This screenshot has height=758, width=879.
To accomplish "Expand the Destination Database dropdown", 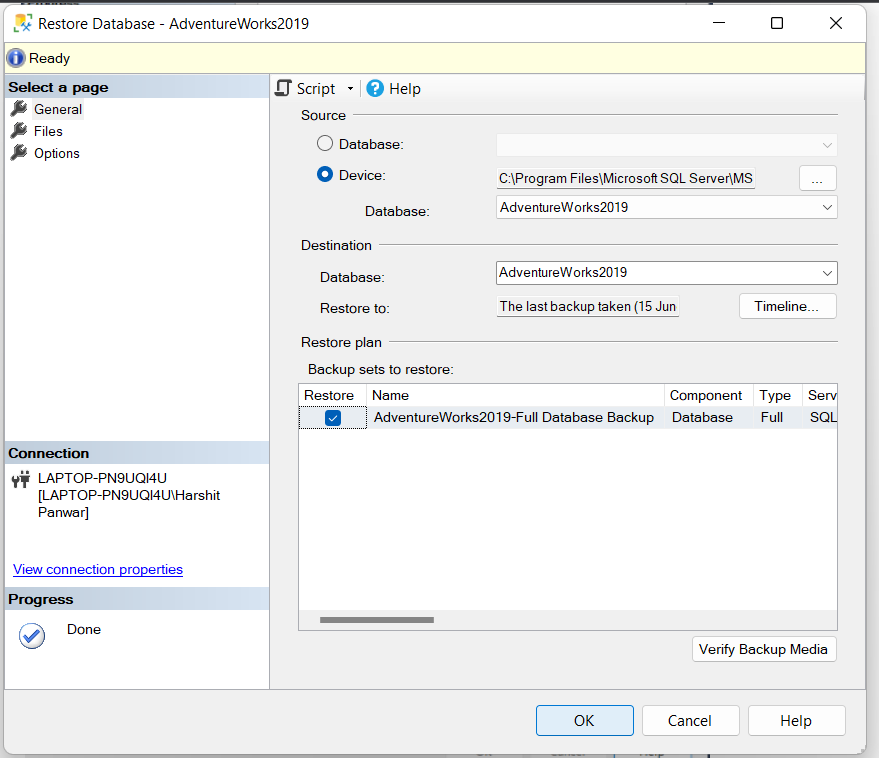I will [x=827, y=272].
